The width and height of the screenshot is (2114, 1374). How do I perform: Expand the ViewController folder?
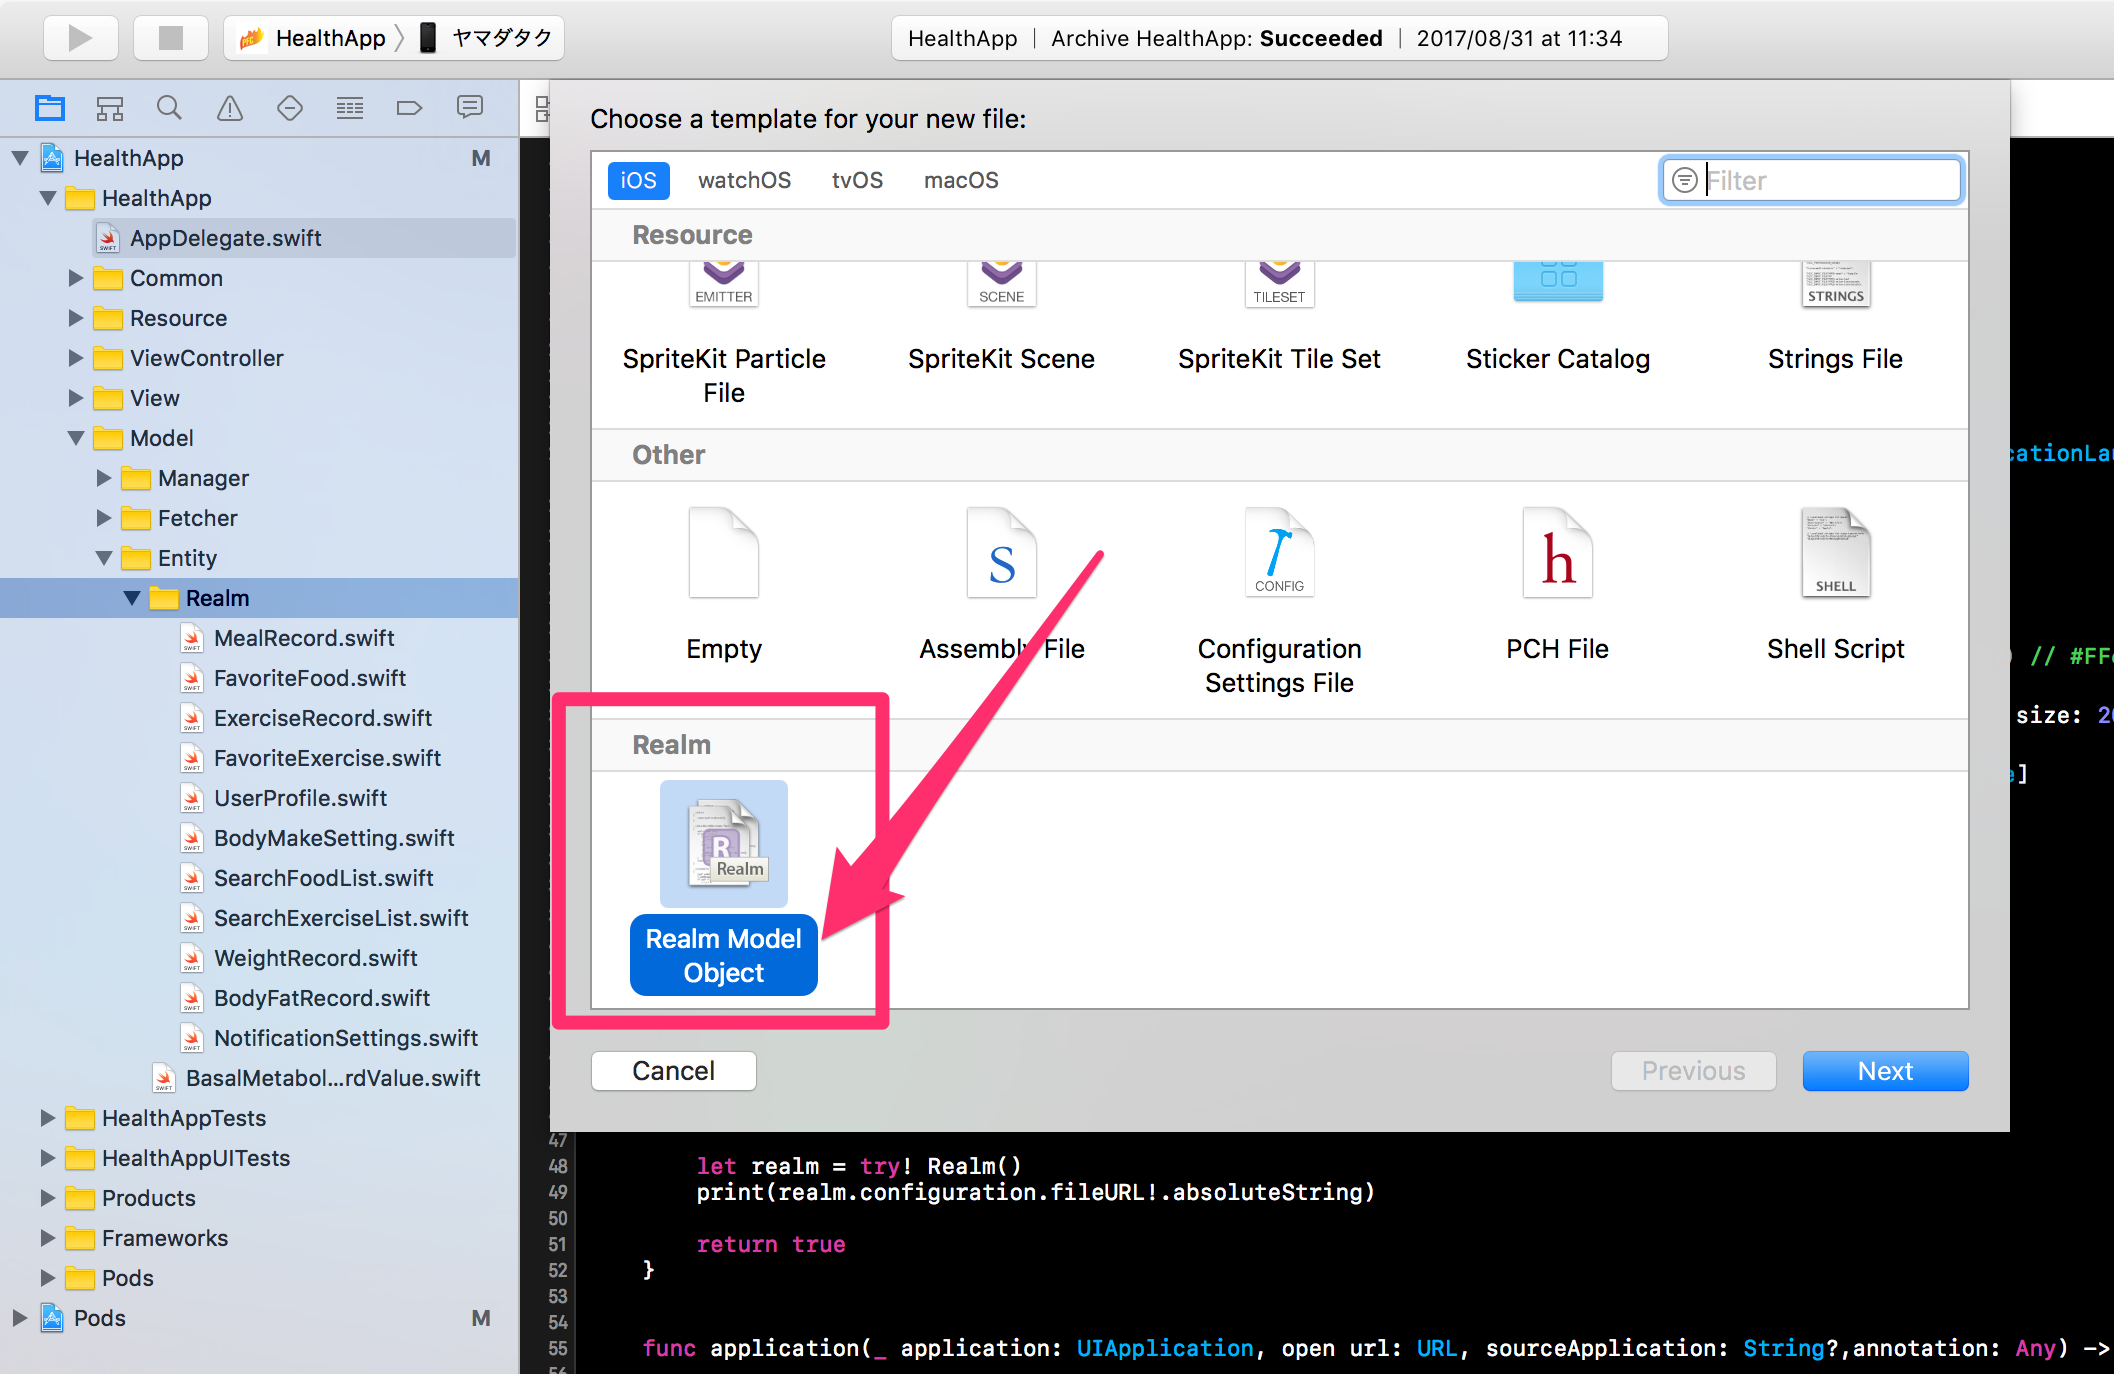[x=75, y=358]
